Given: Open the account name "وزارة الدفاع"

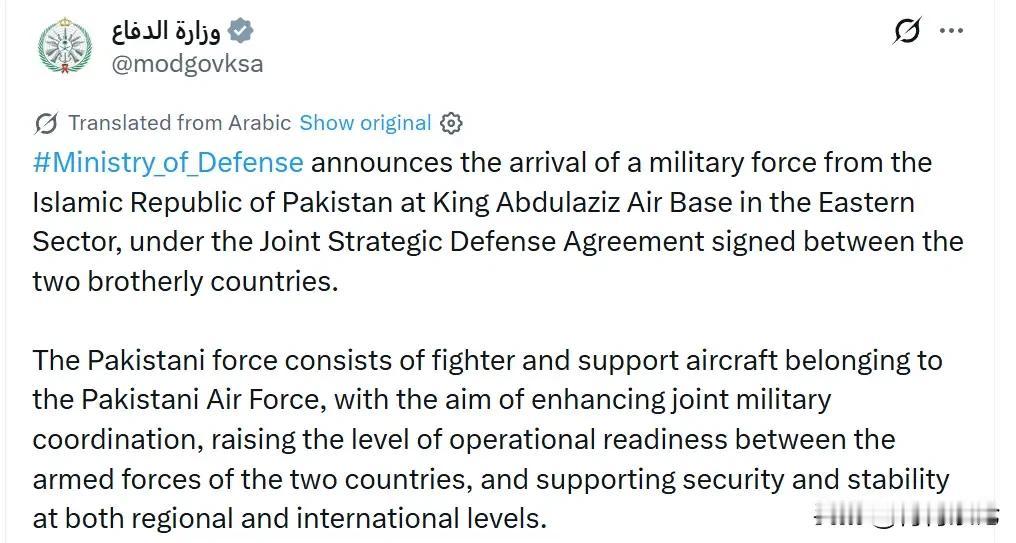Looking at the screenshot, I should (x=167, y=31).
